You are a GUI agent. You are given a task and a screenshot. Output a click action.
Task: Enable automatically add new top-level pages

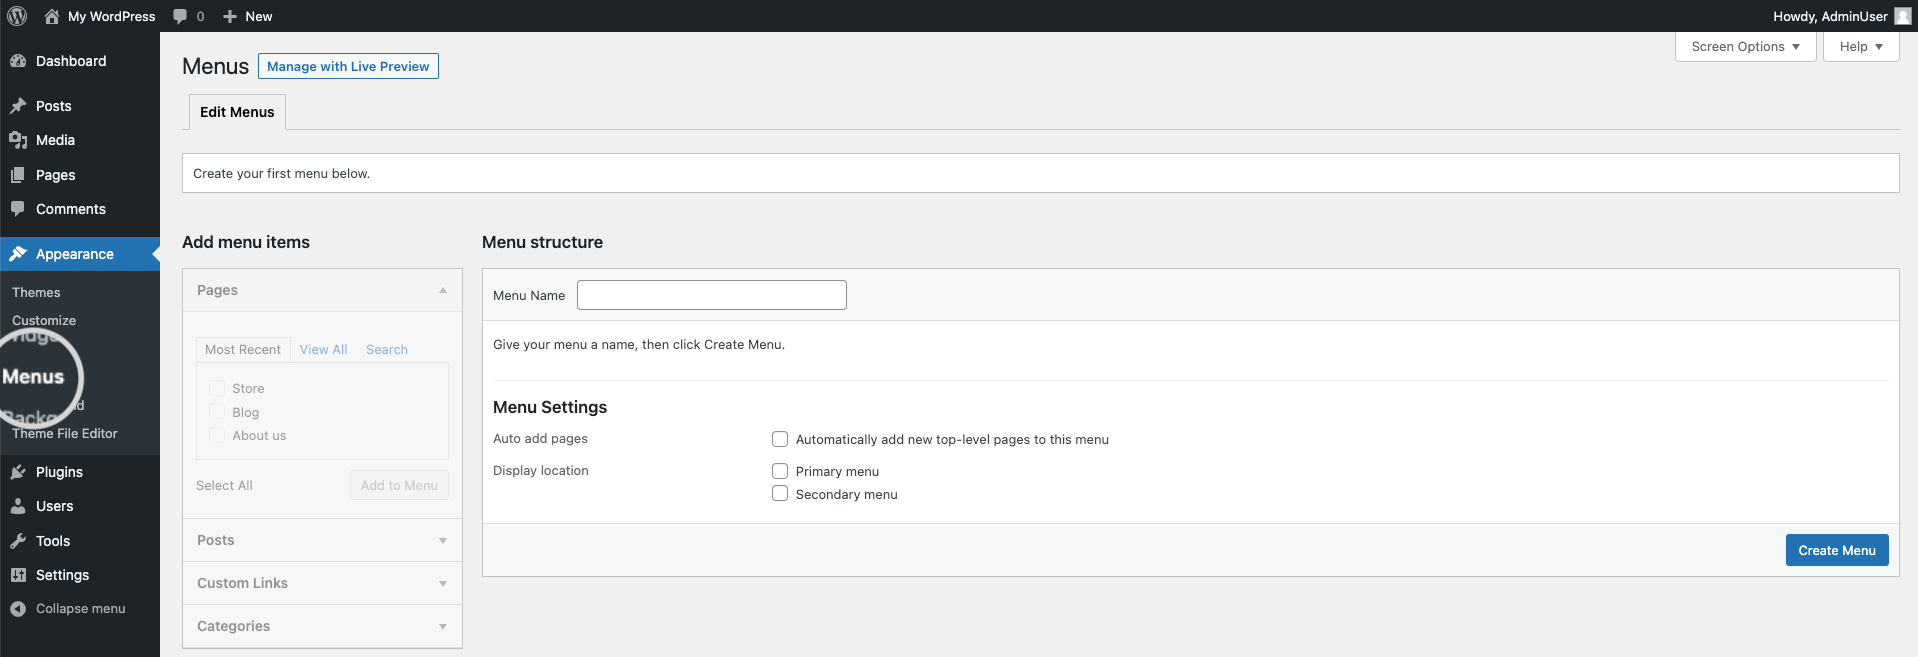pos(780,439)
